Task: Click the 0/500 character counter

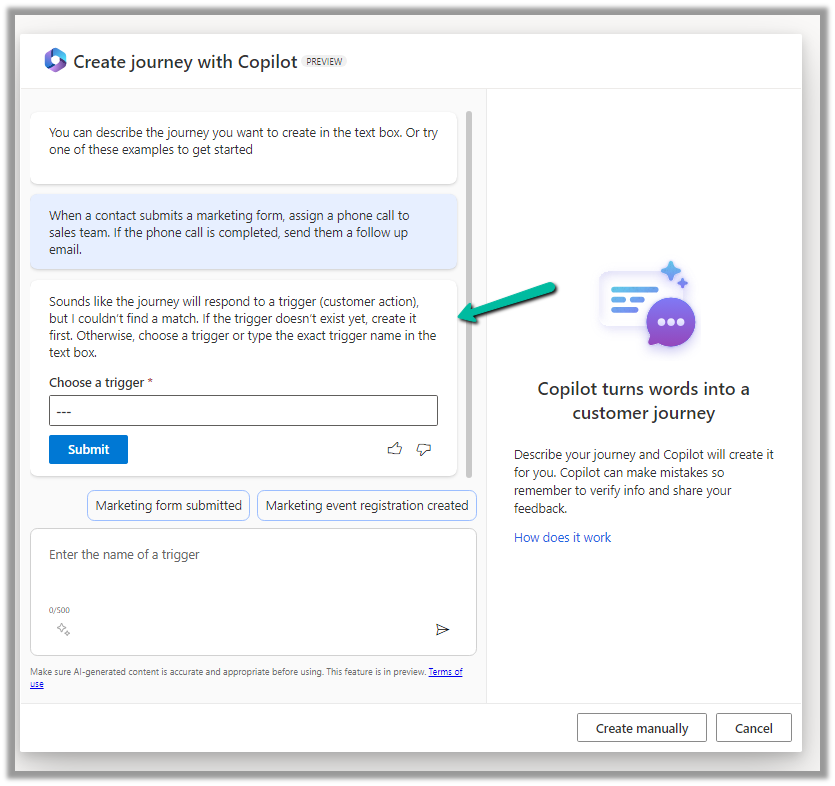Action: tap(59, 610)
